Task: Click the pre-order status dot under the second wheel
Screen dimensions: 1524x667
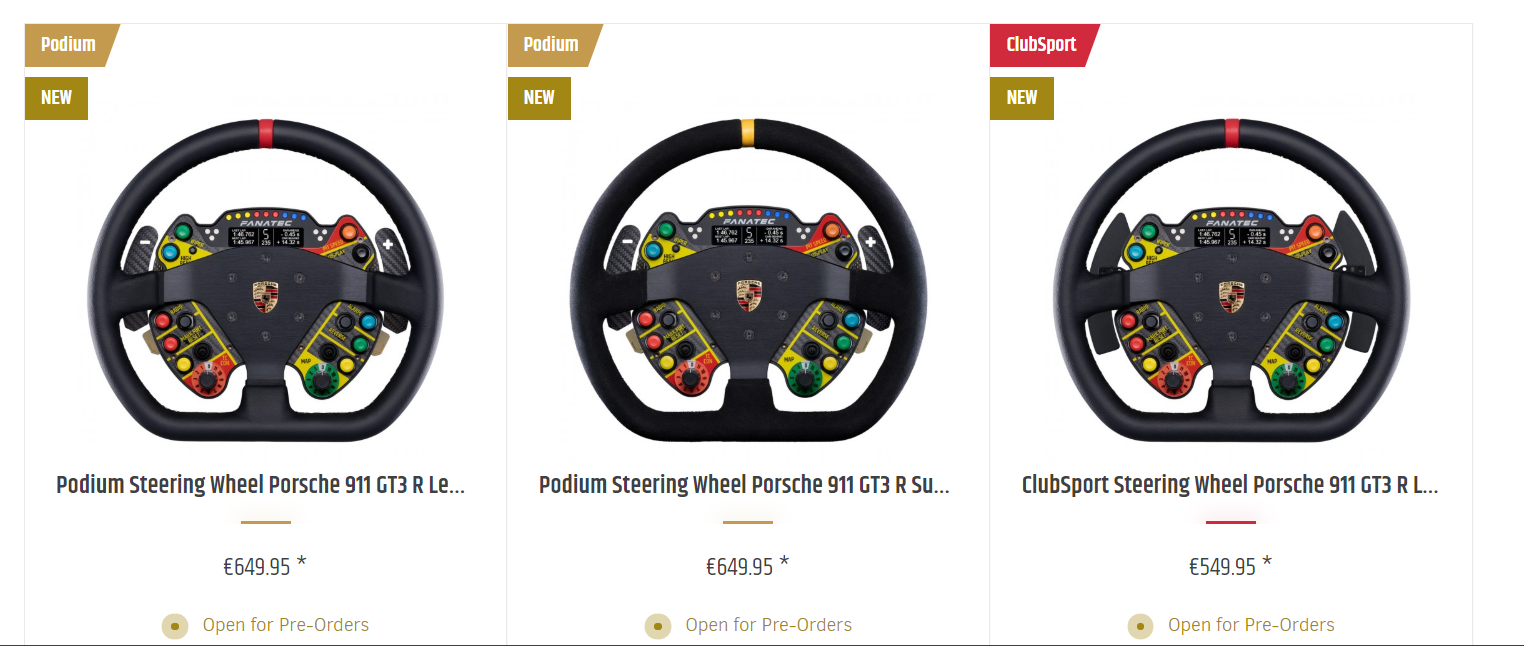Action: pos(658,626)
